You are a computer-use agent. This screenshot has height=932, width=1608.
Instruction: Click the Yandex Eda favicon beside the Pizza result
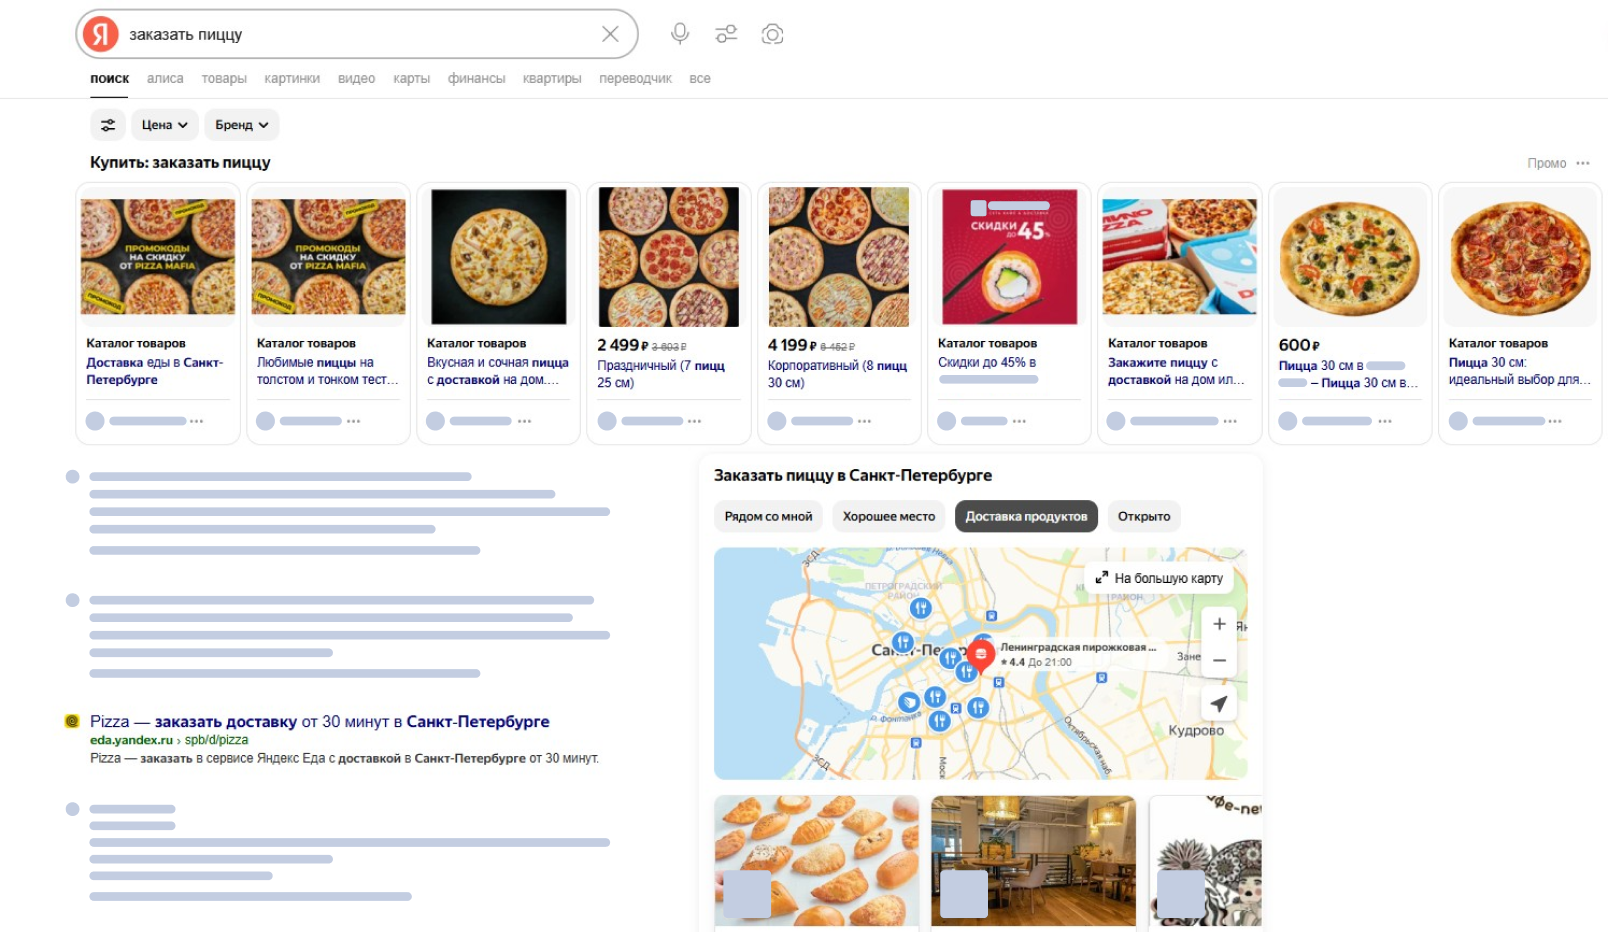coord(72,721)
